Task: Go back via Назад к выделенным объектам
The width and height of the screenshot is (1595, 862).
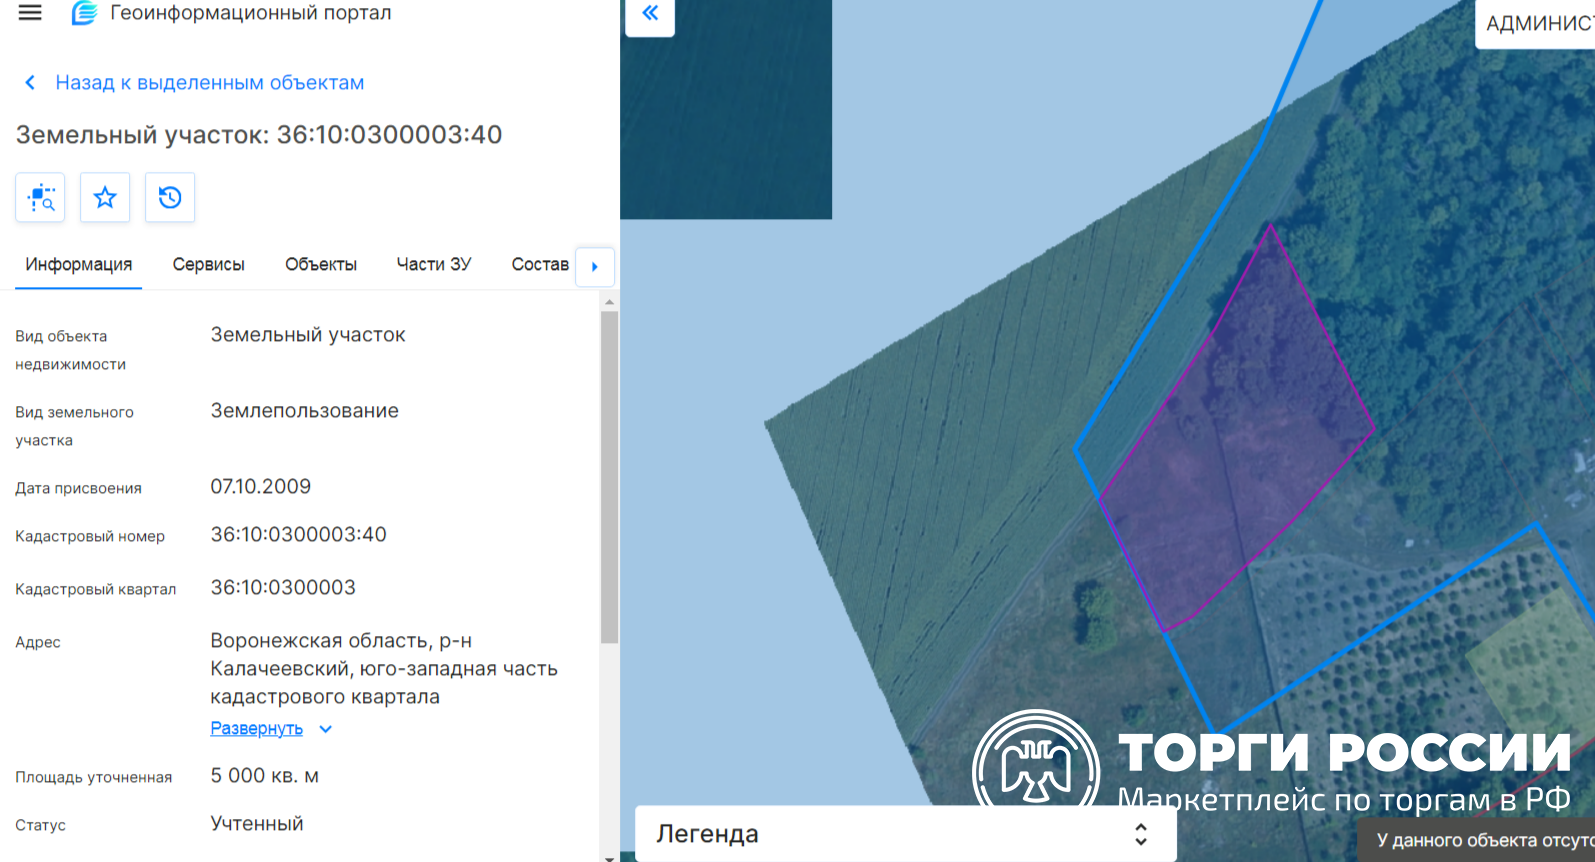Action: tap(209, 83)
